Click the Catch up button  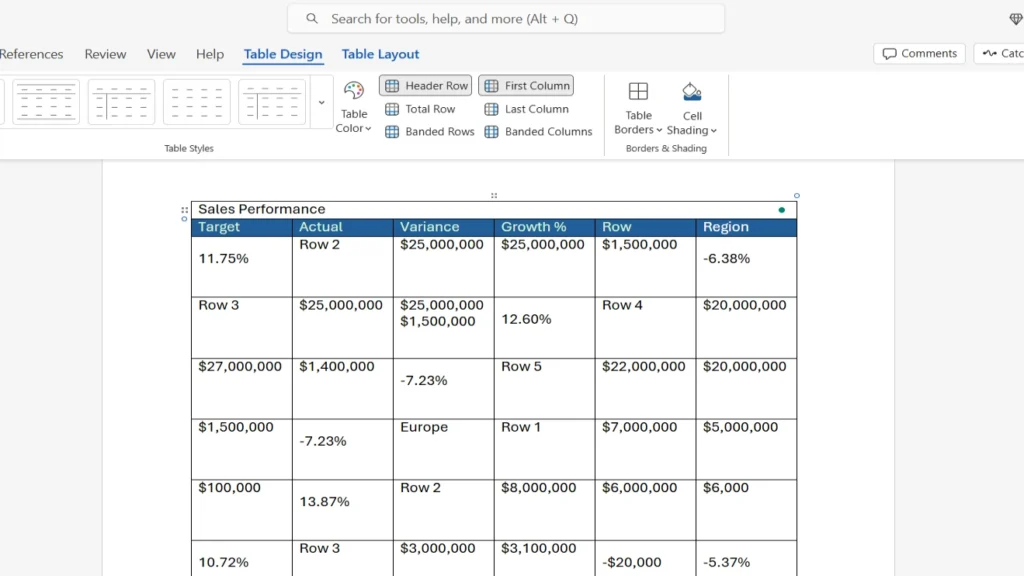click(1003, 53)
